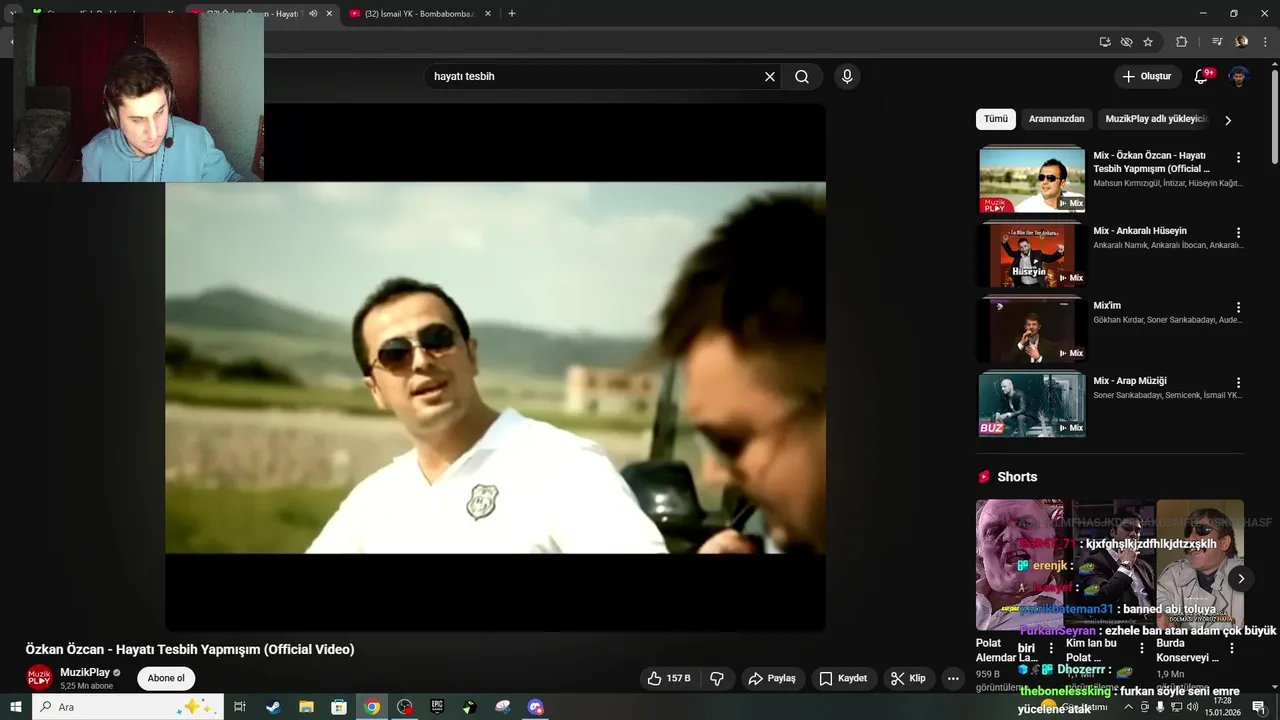Open Microsoft Store from the taskbar
This screenshot has height=720, width=1280.
click(x=339, y=707)
